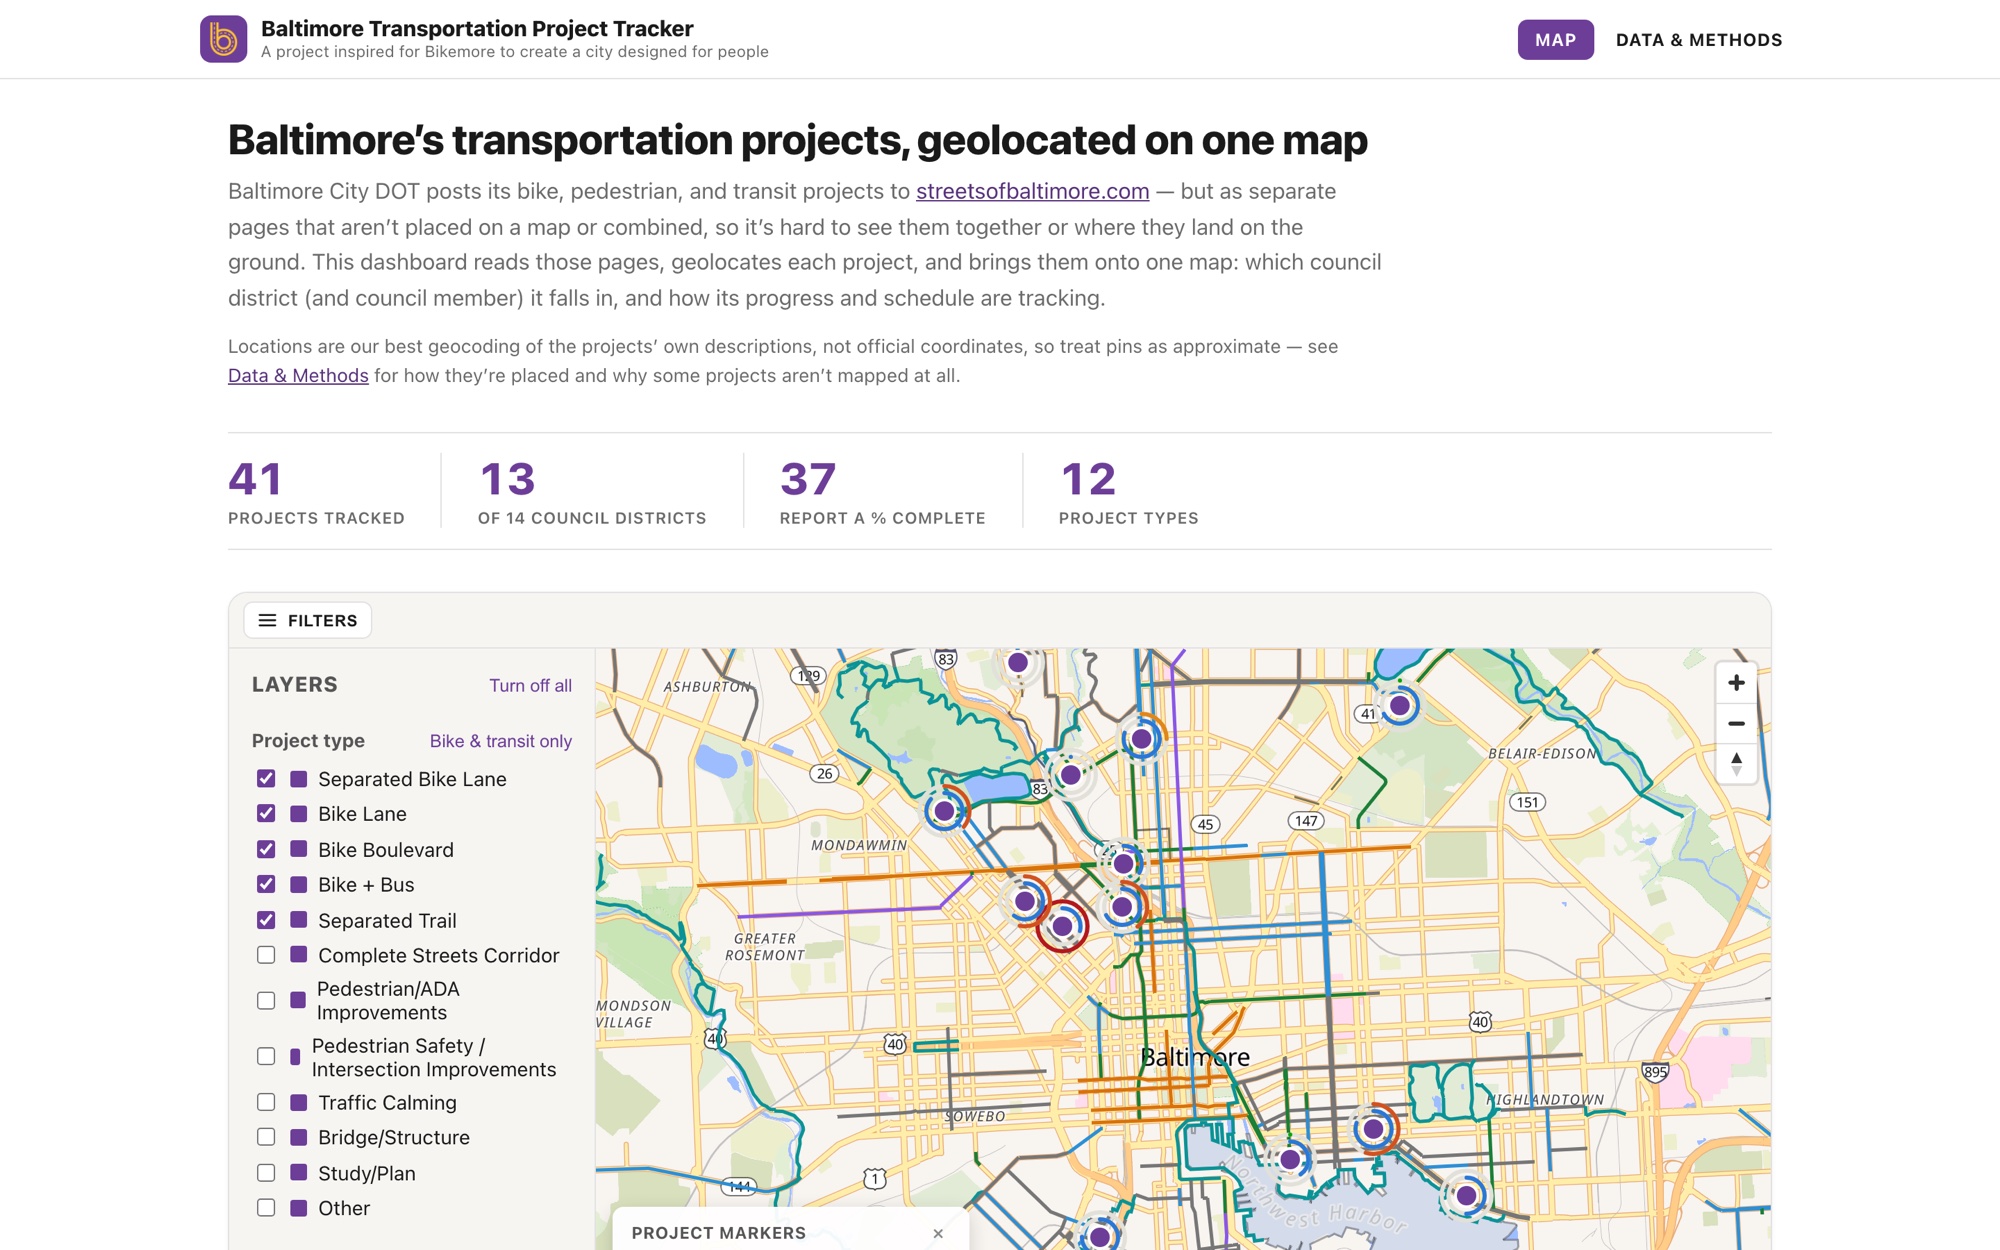
Task: Click the project marker near Belair-Edison
Action: [1400, 705]
